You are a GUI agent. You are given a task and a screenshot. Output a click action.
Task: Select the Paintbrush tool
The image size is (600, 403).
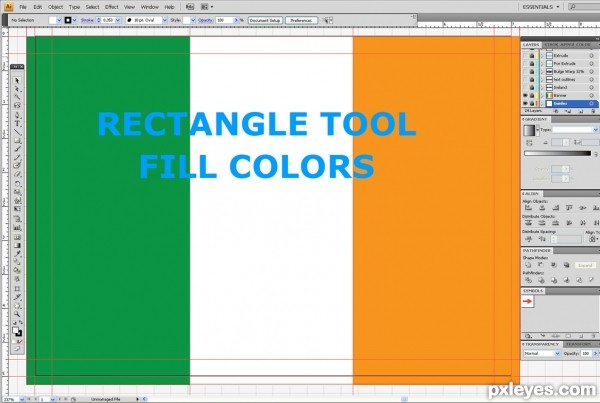(x=17, y=149)
